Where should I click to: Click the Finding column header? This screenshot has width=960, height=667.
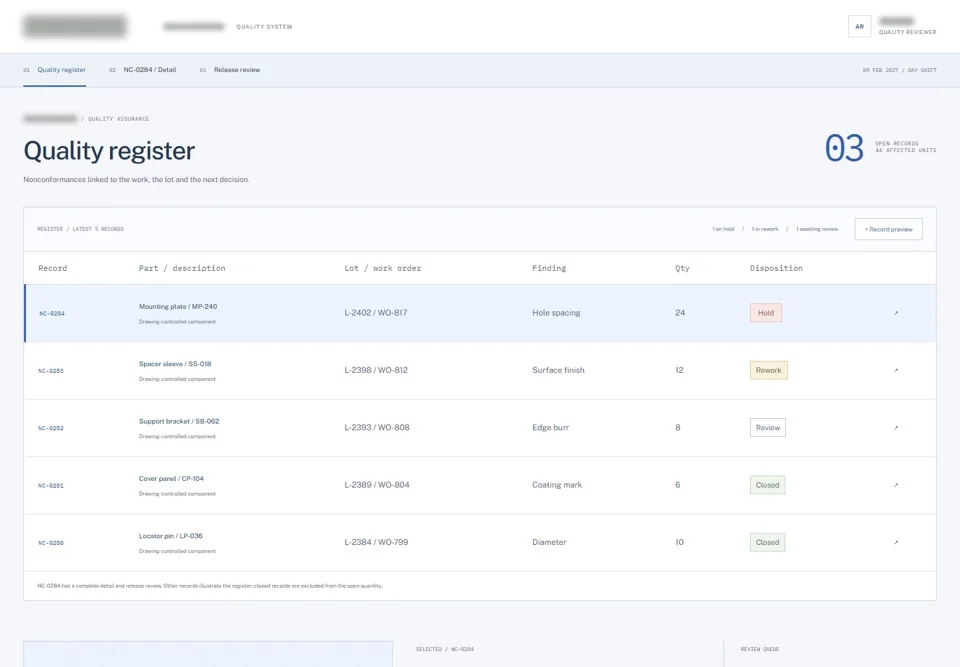549,268
